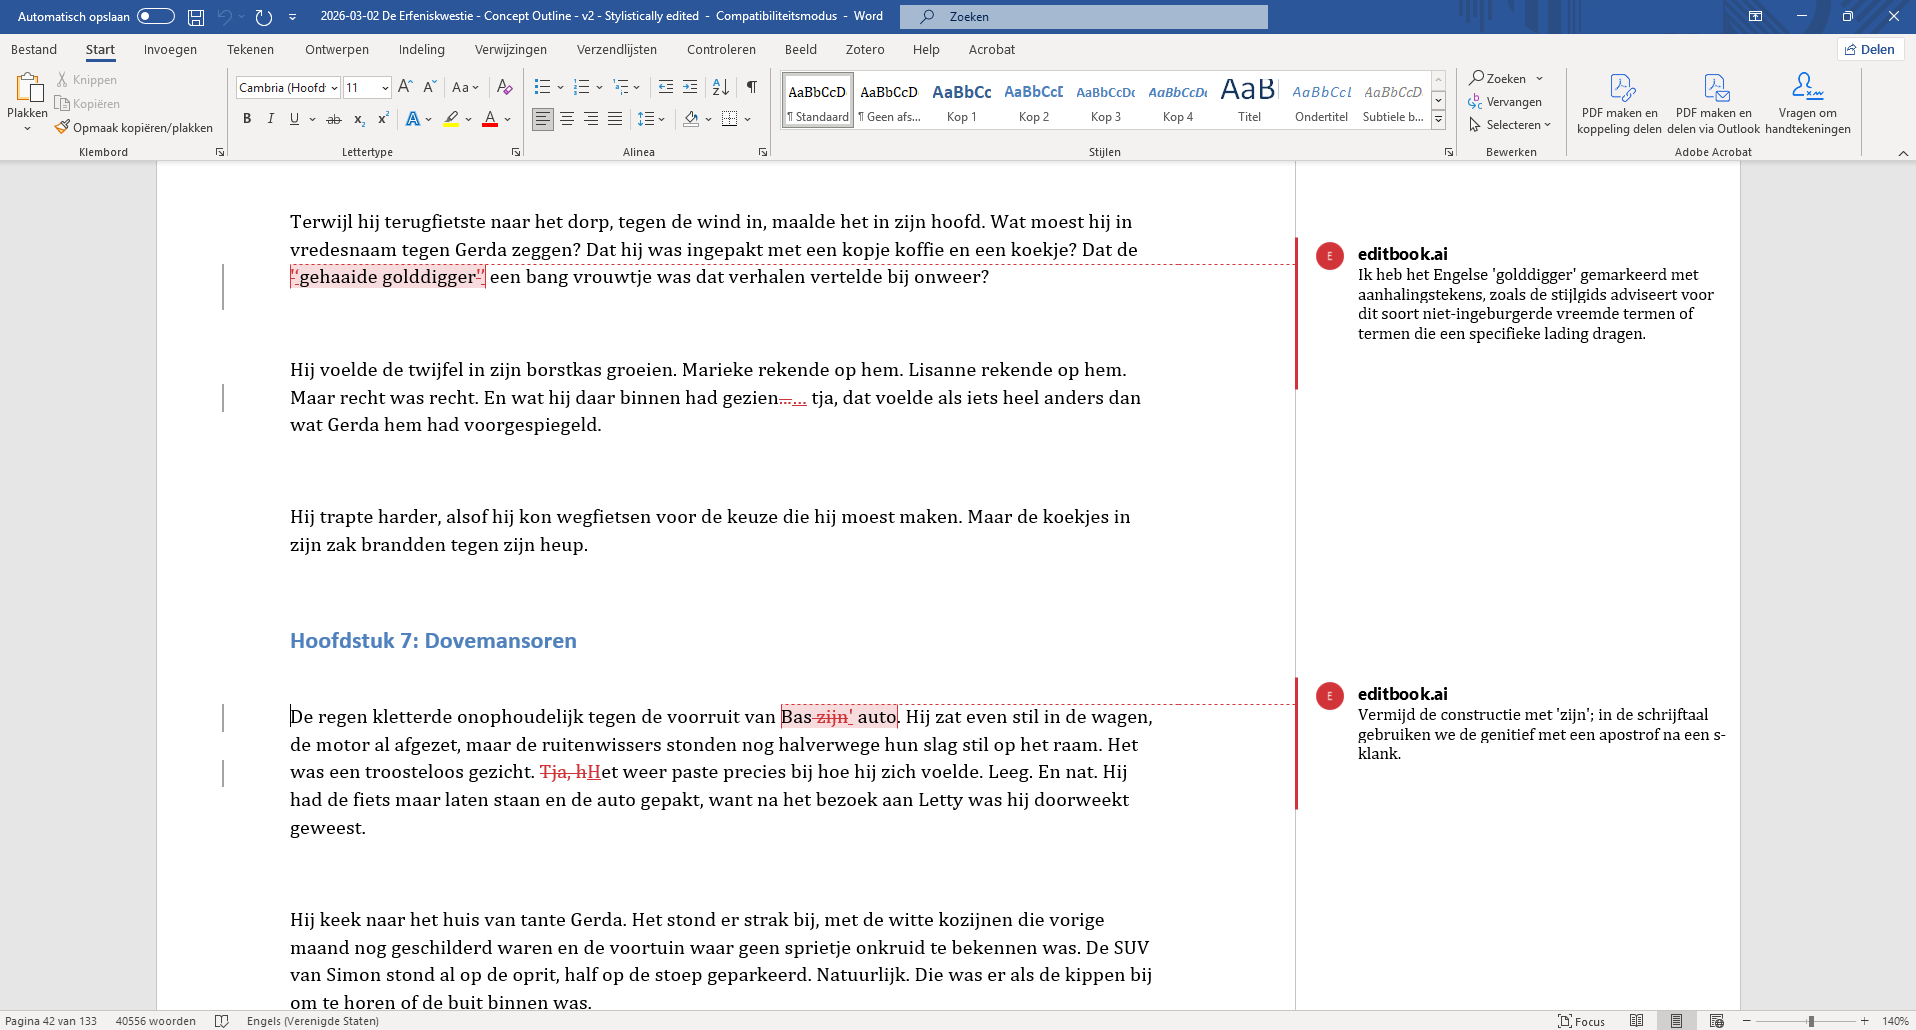Image resolution: width=1916 pixels, height=1030 pixels.
Task: Click PDF maken en koppeling delen
Action: coord(1620,104)
